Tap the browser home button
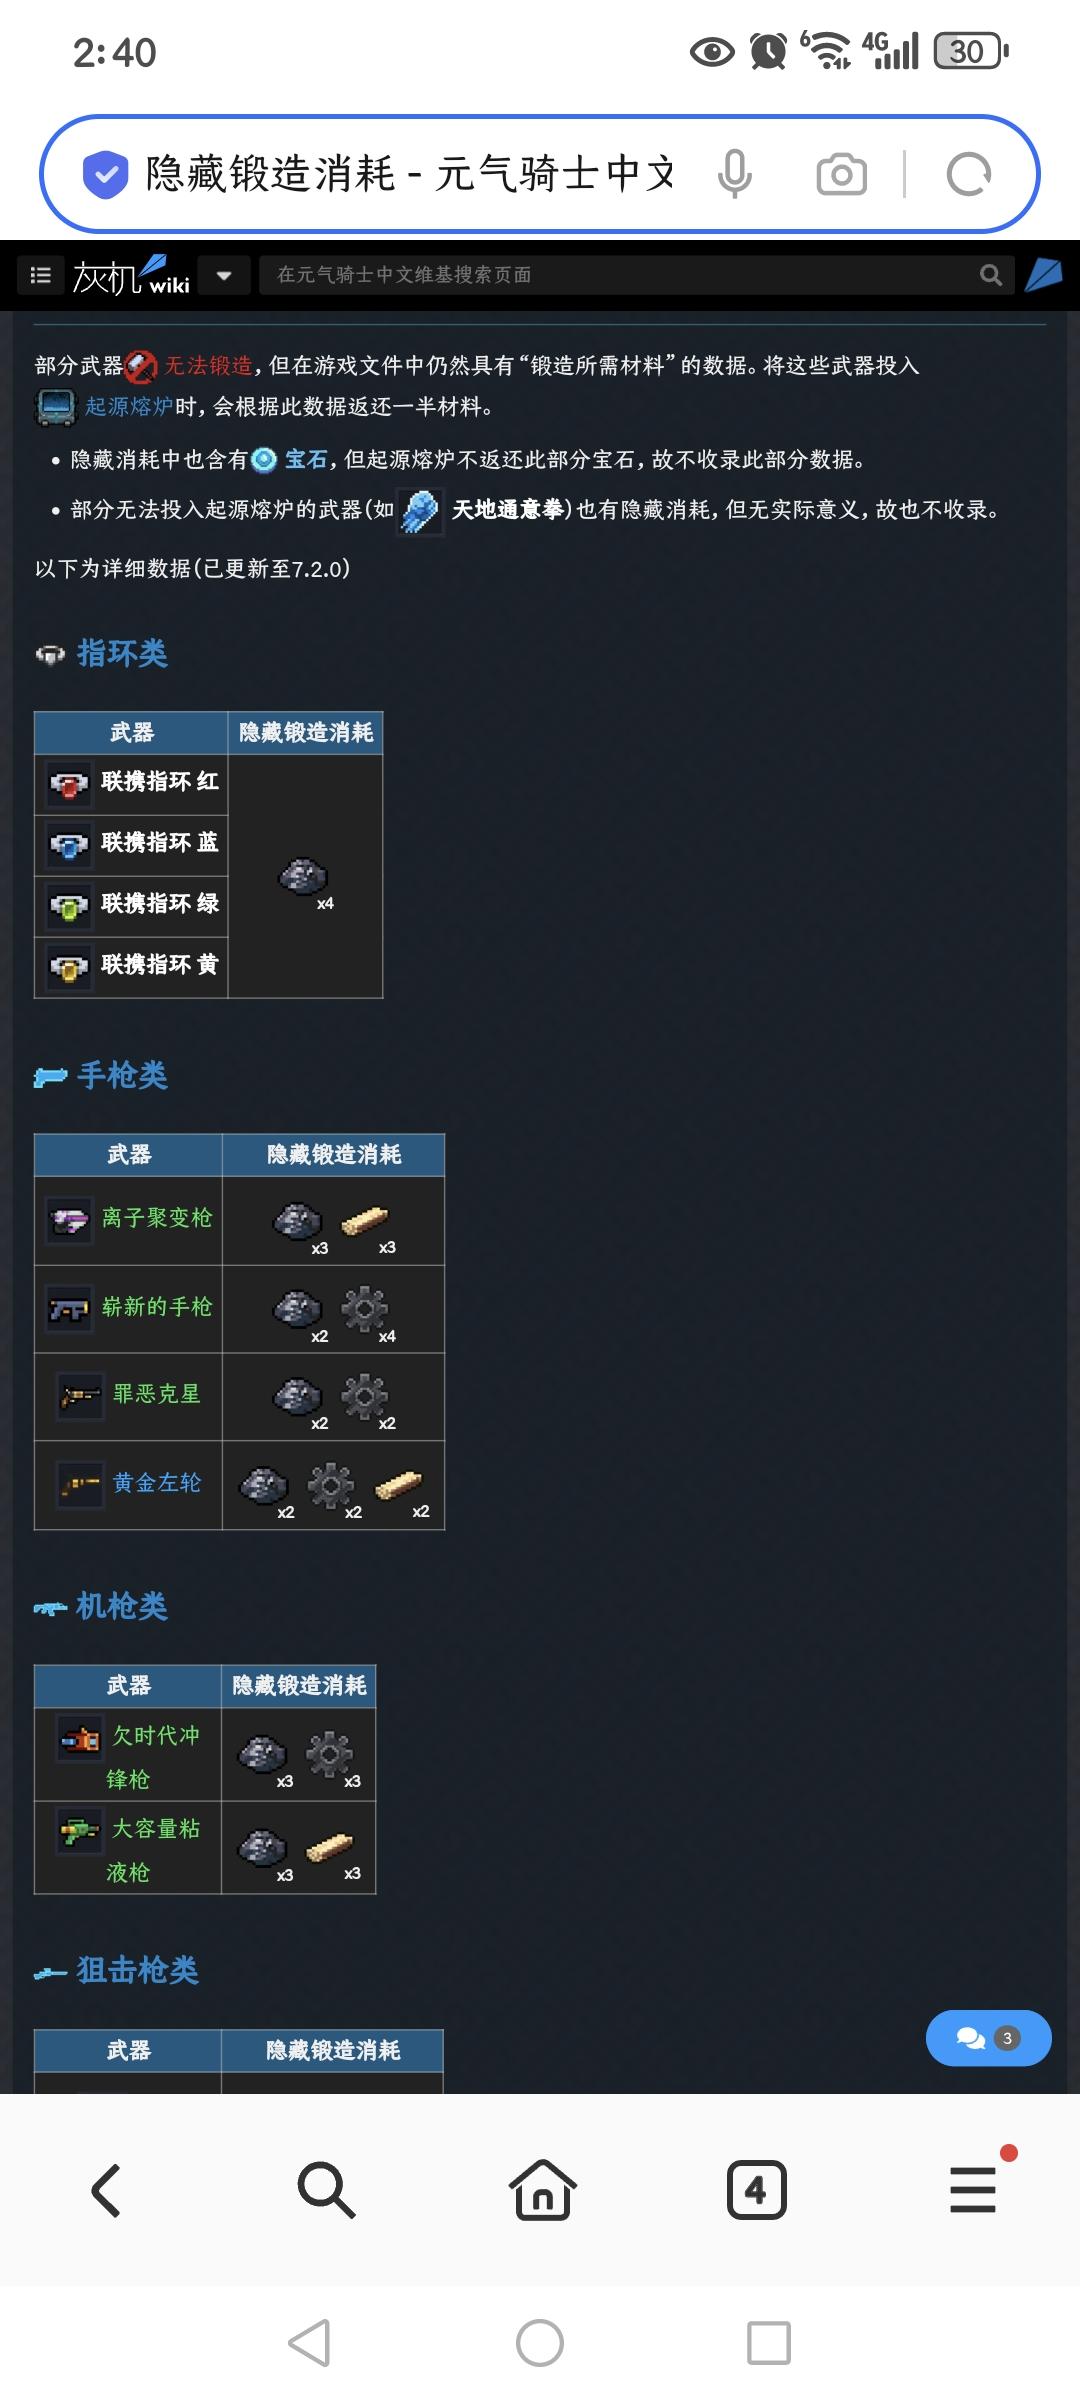The height and width of the screenshot is (2400, 1080). point(542,2190)
